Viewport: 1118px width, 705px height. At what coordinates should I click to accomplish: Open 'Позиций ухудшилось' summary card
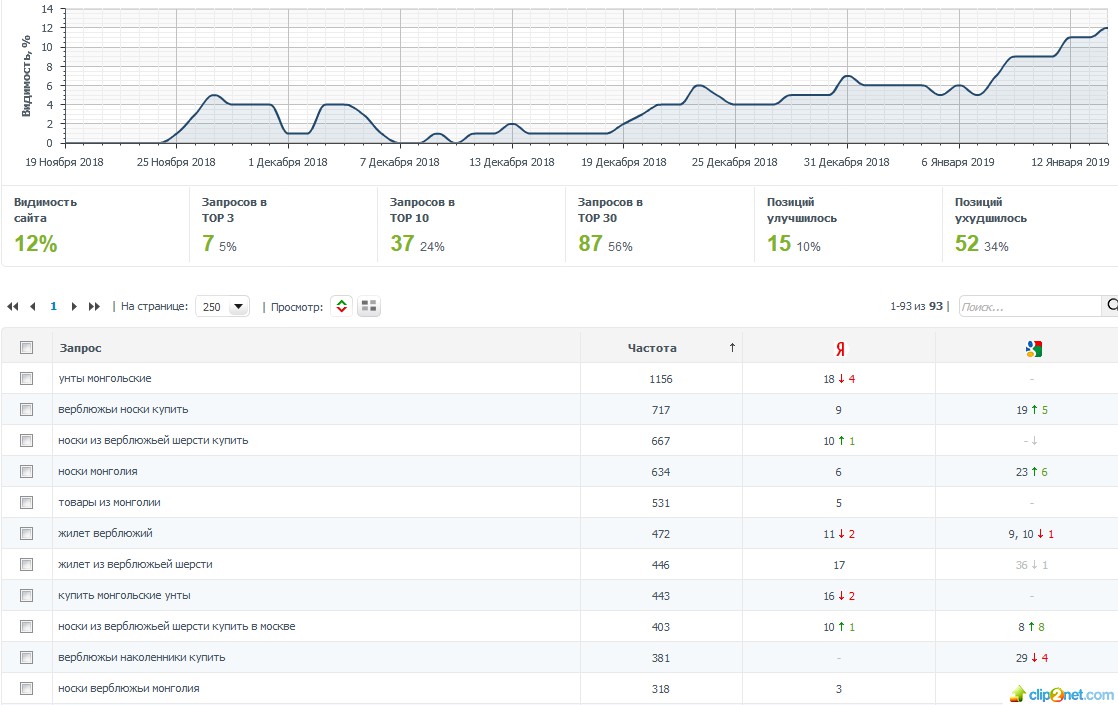click(x=1030, y=225)
